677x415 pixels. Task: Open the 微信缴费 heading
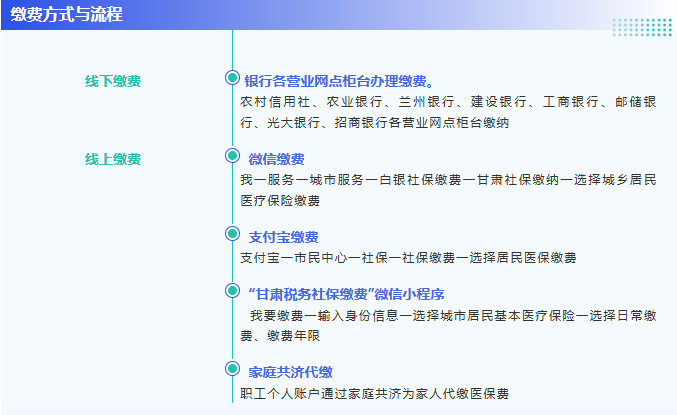(x=276, y=159)
